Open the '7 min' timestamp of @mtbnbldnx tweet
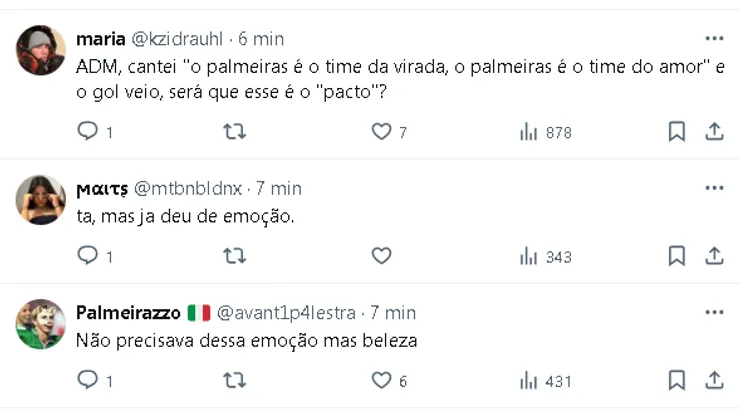This screenshot has width=740, height=416. (x=279, y=188)
